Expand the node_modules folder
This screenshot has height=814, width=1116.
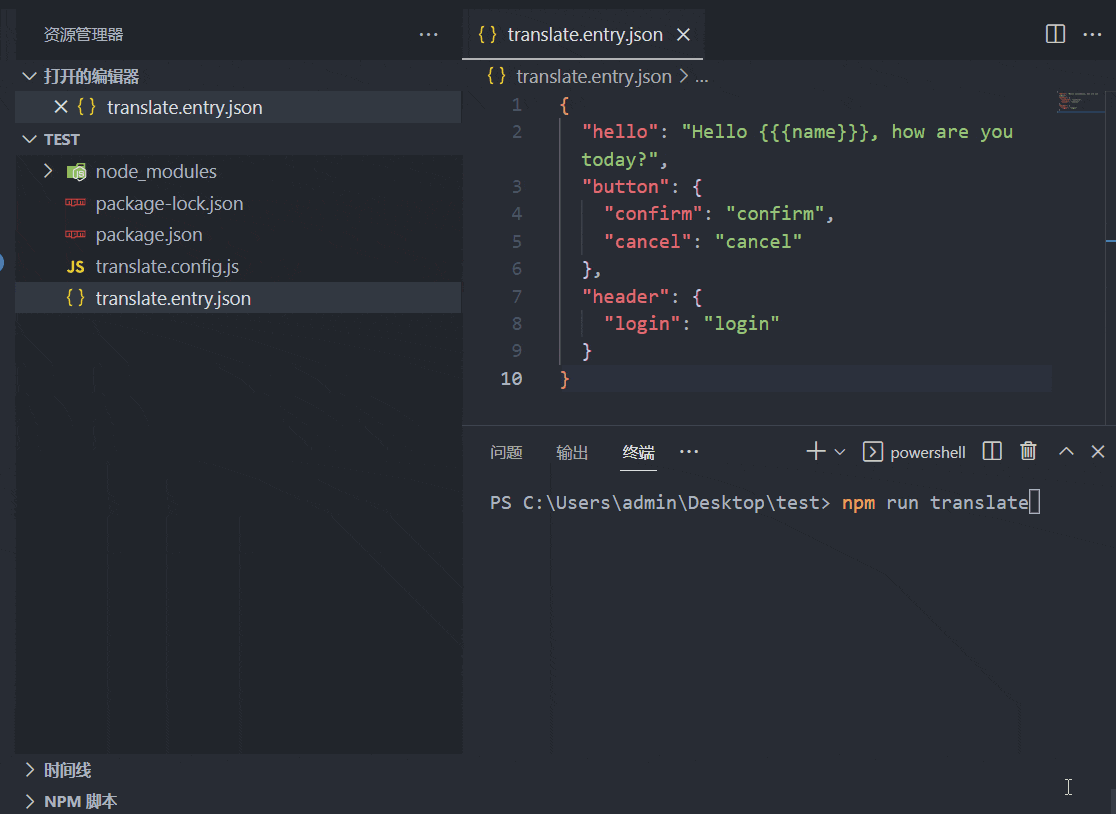[x=48, y=171]
